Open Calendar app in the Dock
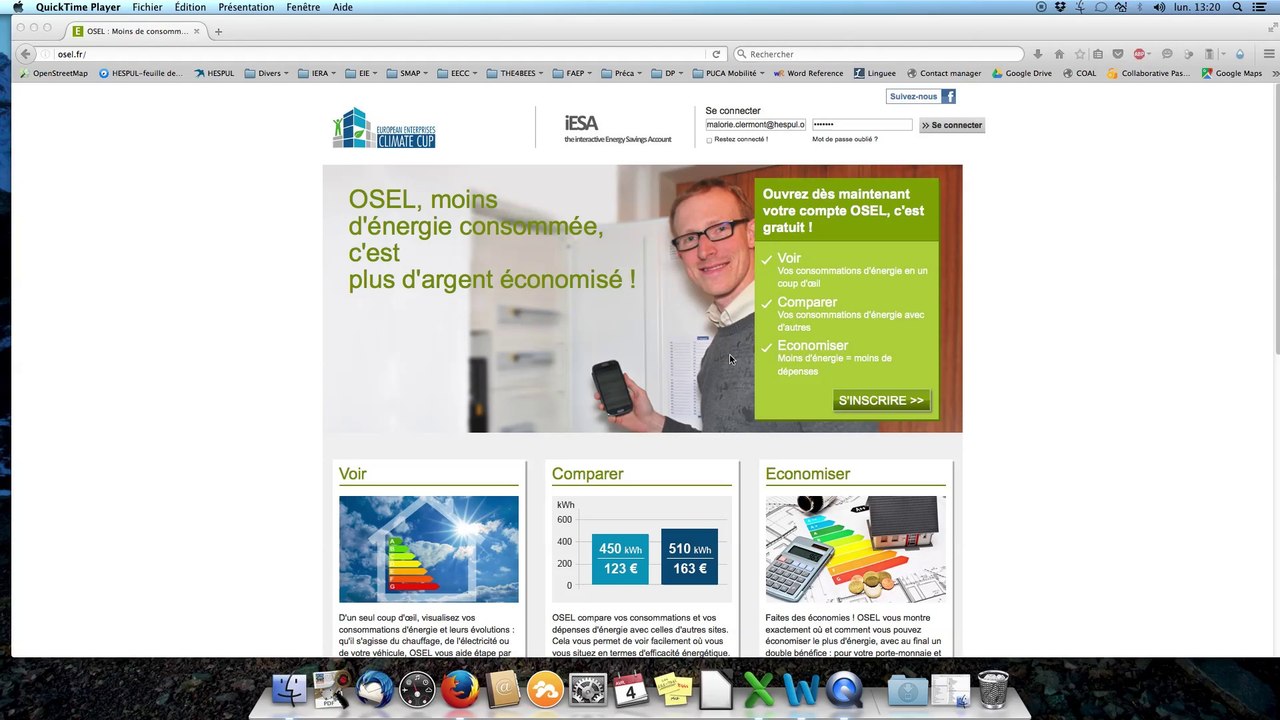This screenshot has height=720, width=1280. click(631, 690)
